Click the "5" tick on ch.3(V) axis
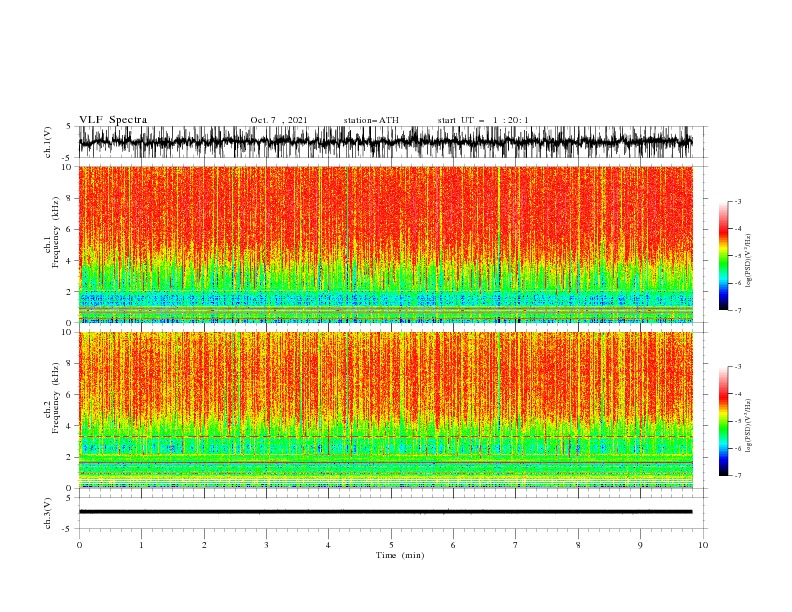The image size is (792, 612). [x=69, y=497]
